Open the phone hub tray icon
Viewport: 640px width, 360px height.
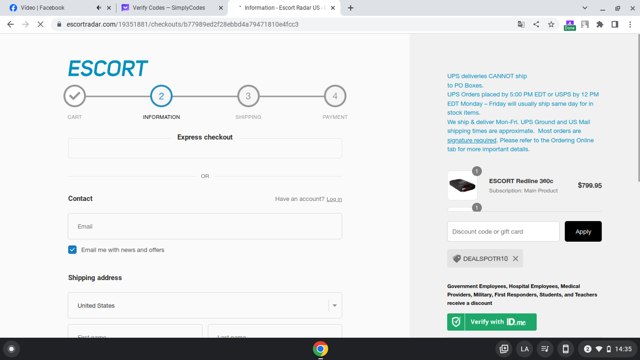[565, 349]
